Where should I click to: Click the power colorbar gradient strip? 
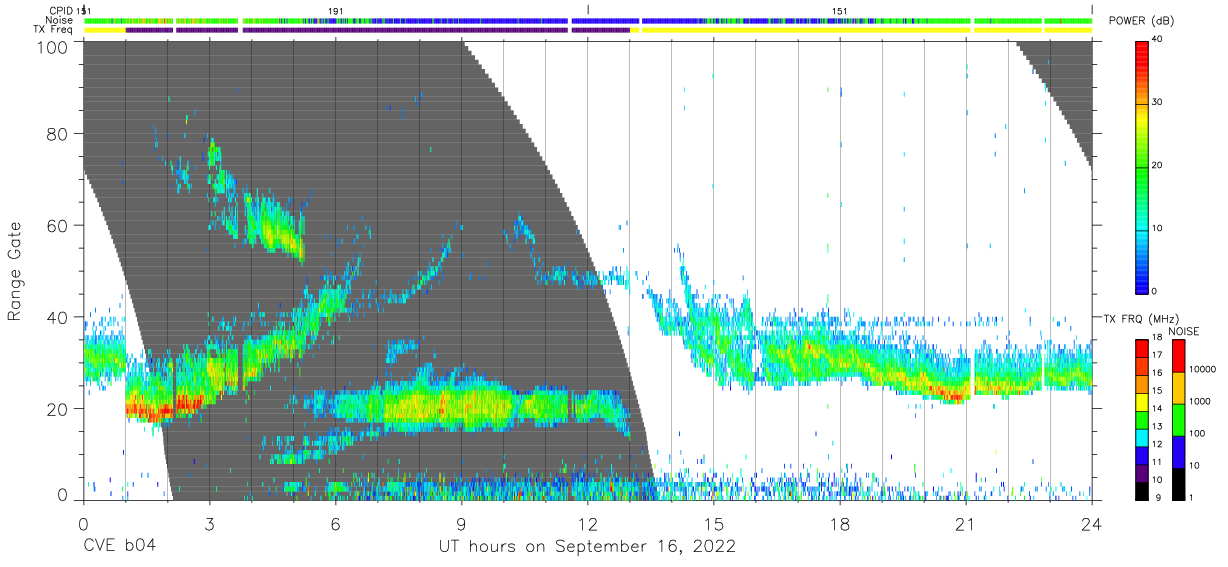(x=1142, y=166)
